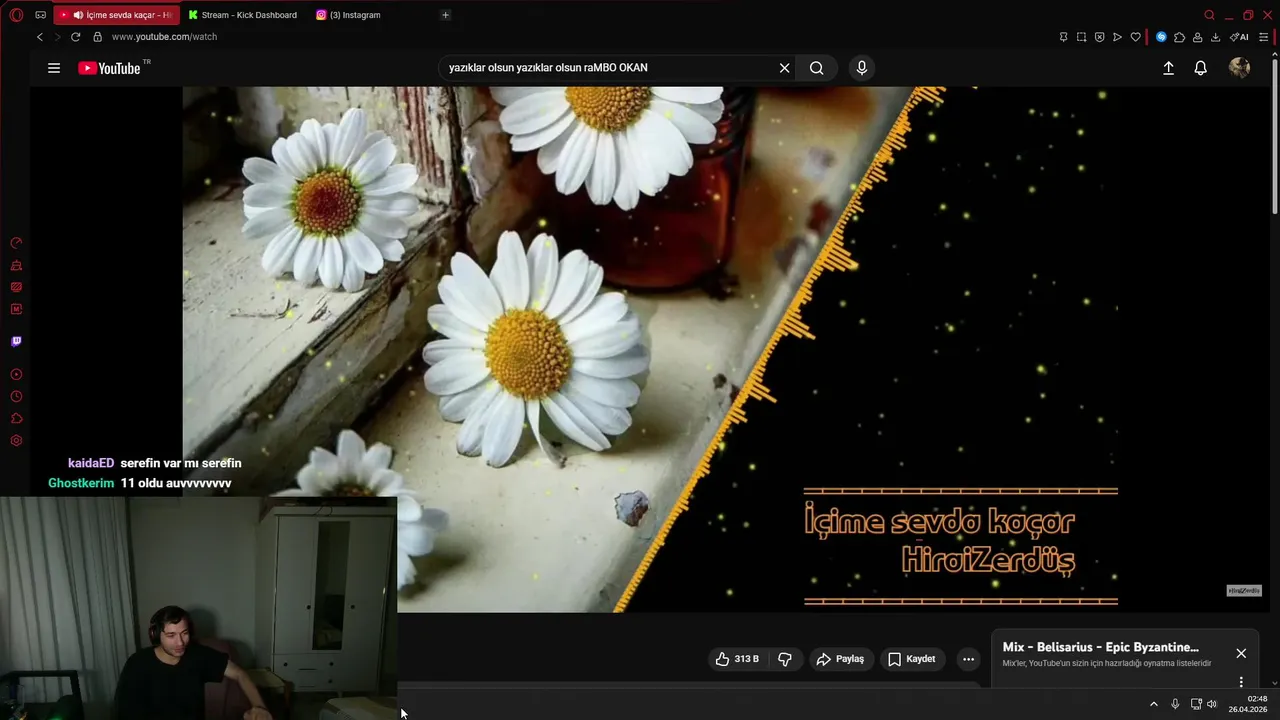
Task: Open Mix playlist three-dot options
Action: tap(1241, 682)
